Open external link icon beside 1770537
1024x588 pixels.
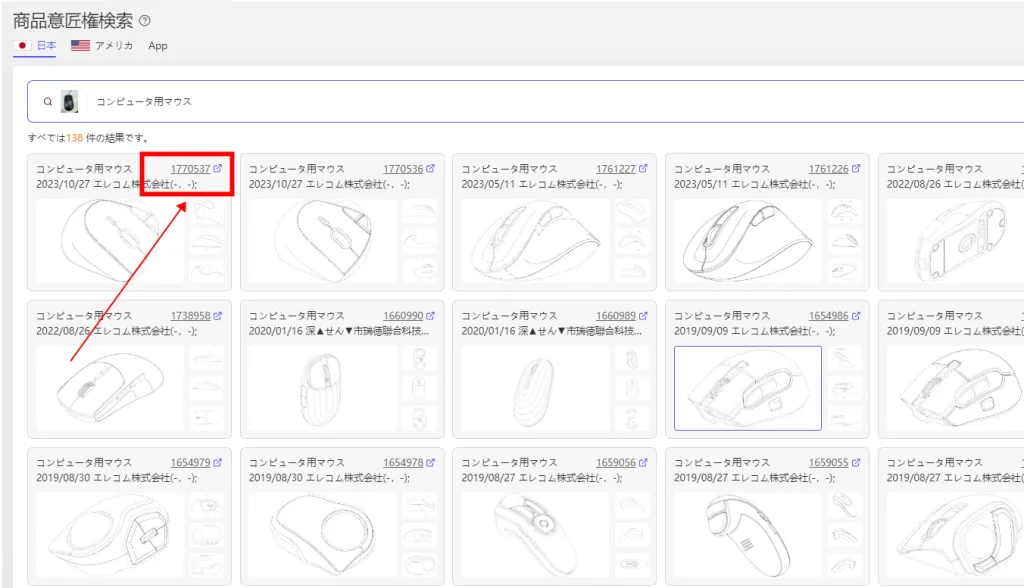click(x=217, y=169)
